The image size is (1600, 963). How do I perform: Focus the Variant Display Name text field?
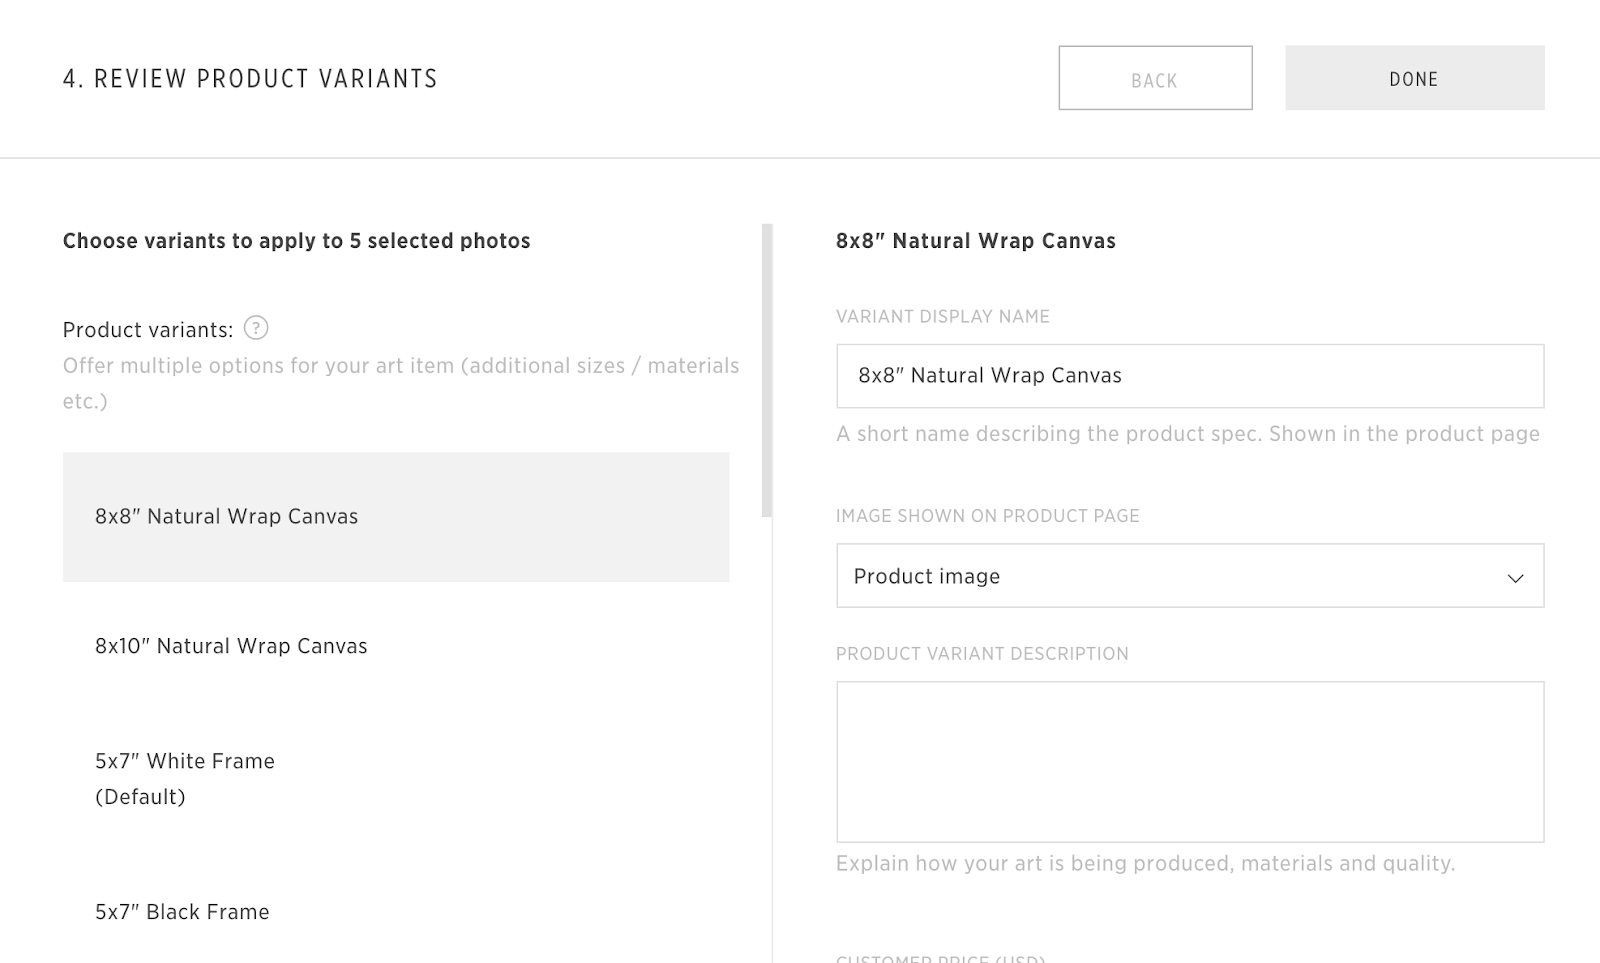(x=1189, y=376)
